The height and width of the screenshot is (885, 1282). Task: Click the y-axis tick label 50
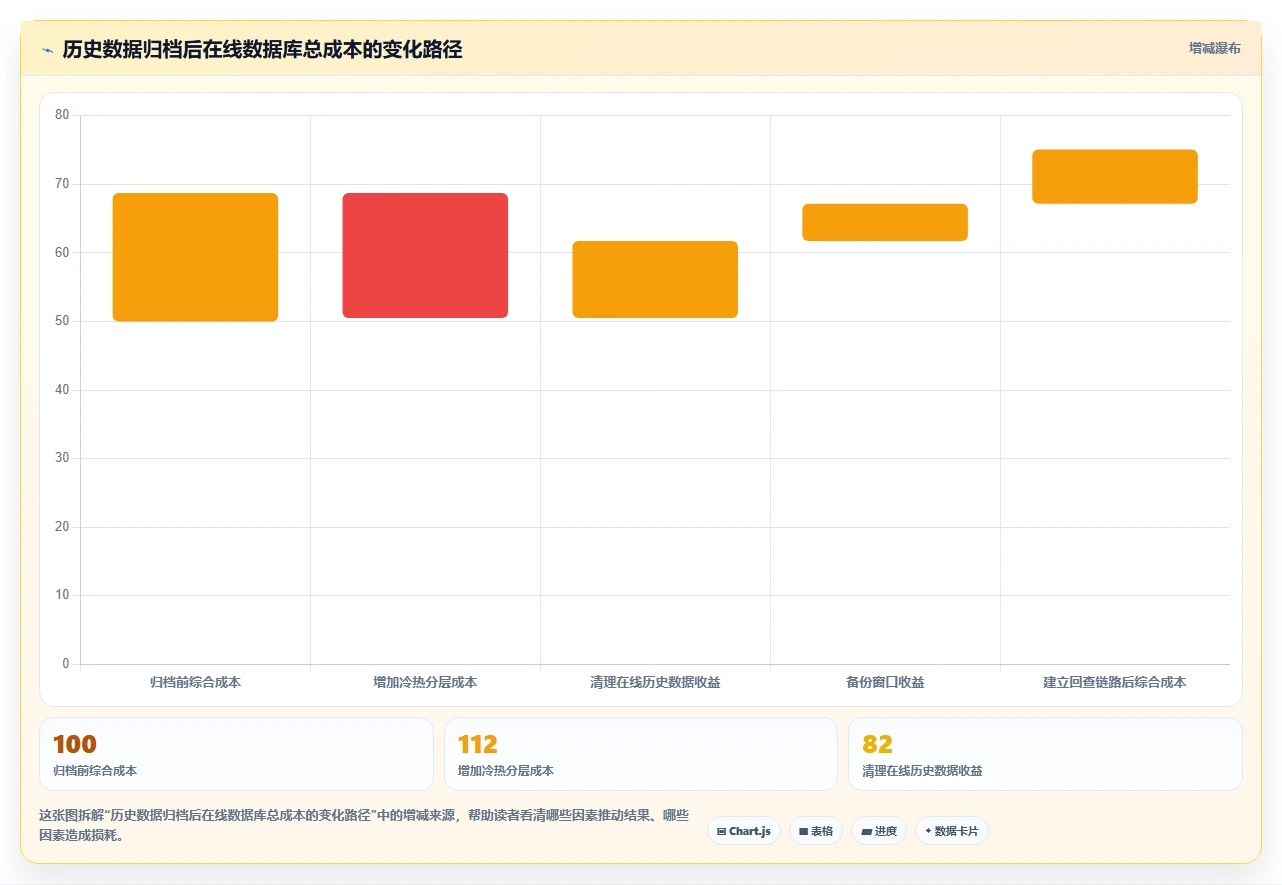point(62,321)
